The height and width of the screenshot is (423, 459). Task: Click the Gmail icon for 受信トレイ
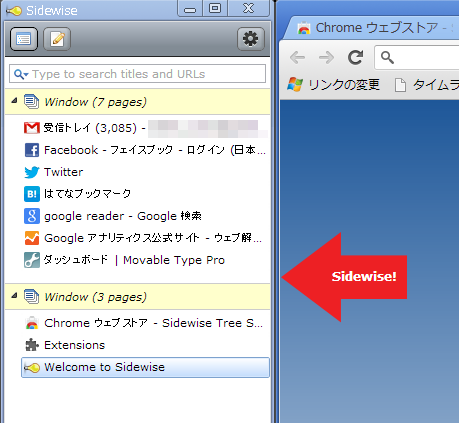click(x=32, y=128)
